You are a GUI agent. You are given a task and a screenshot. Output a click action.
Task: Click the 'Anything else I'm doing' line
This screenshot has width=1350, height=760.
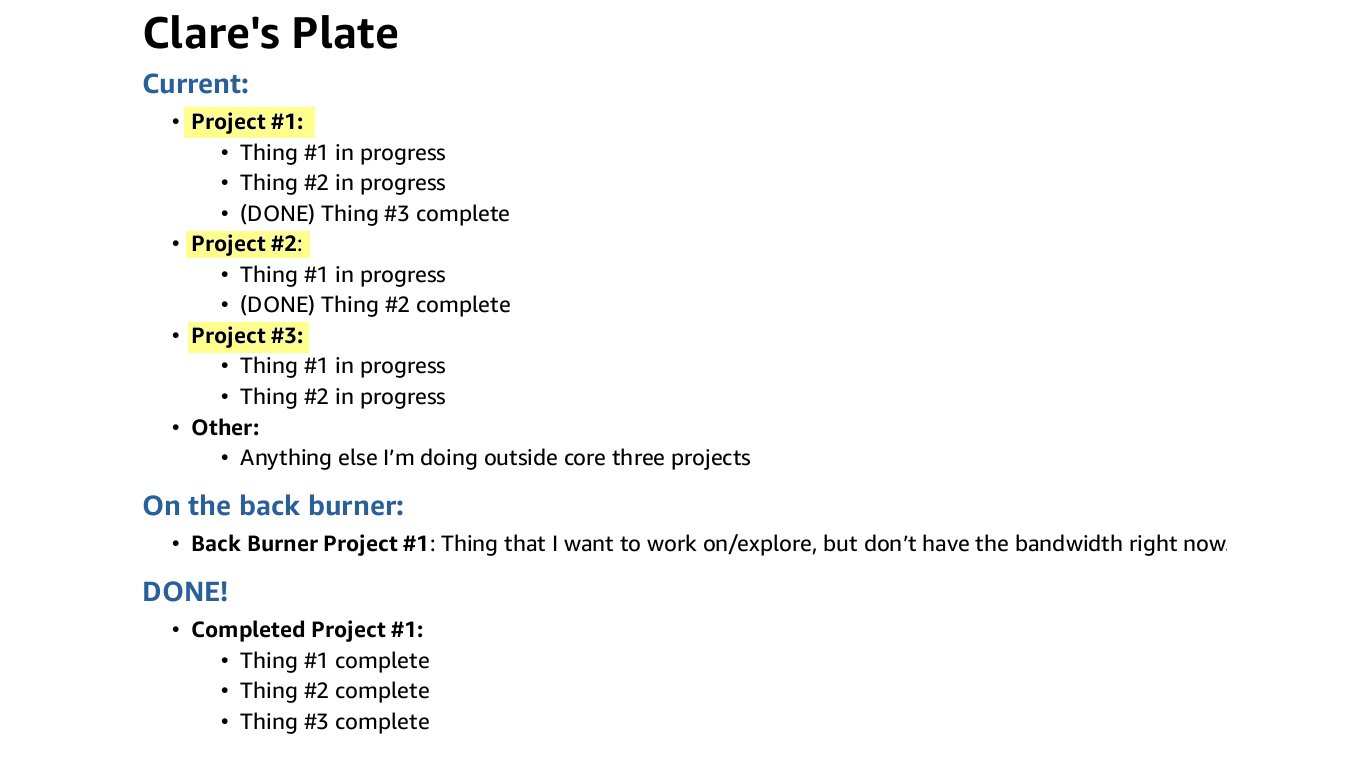[495, 458]
